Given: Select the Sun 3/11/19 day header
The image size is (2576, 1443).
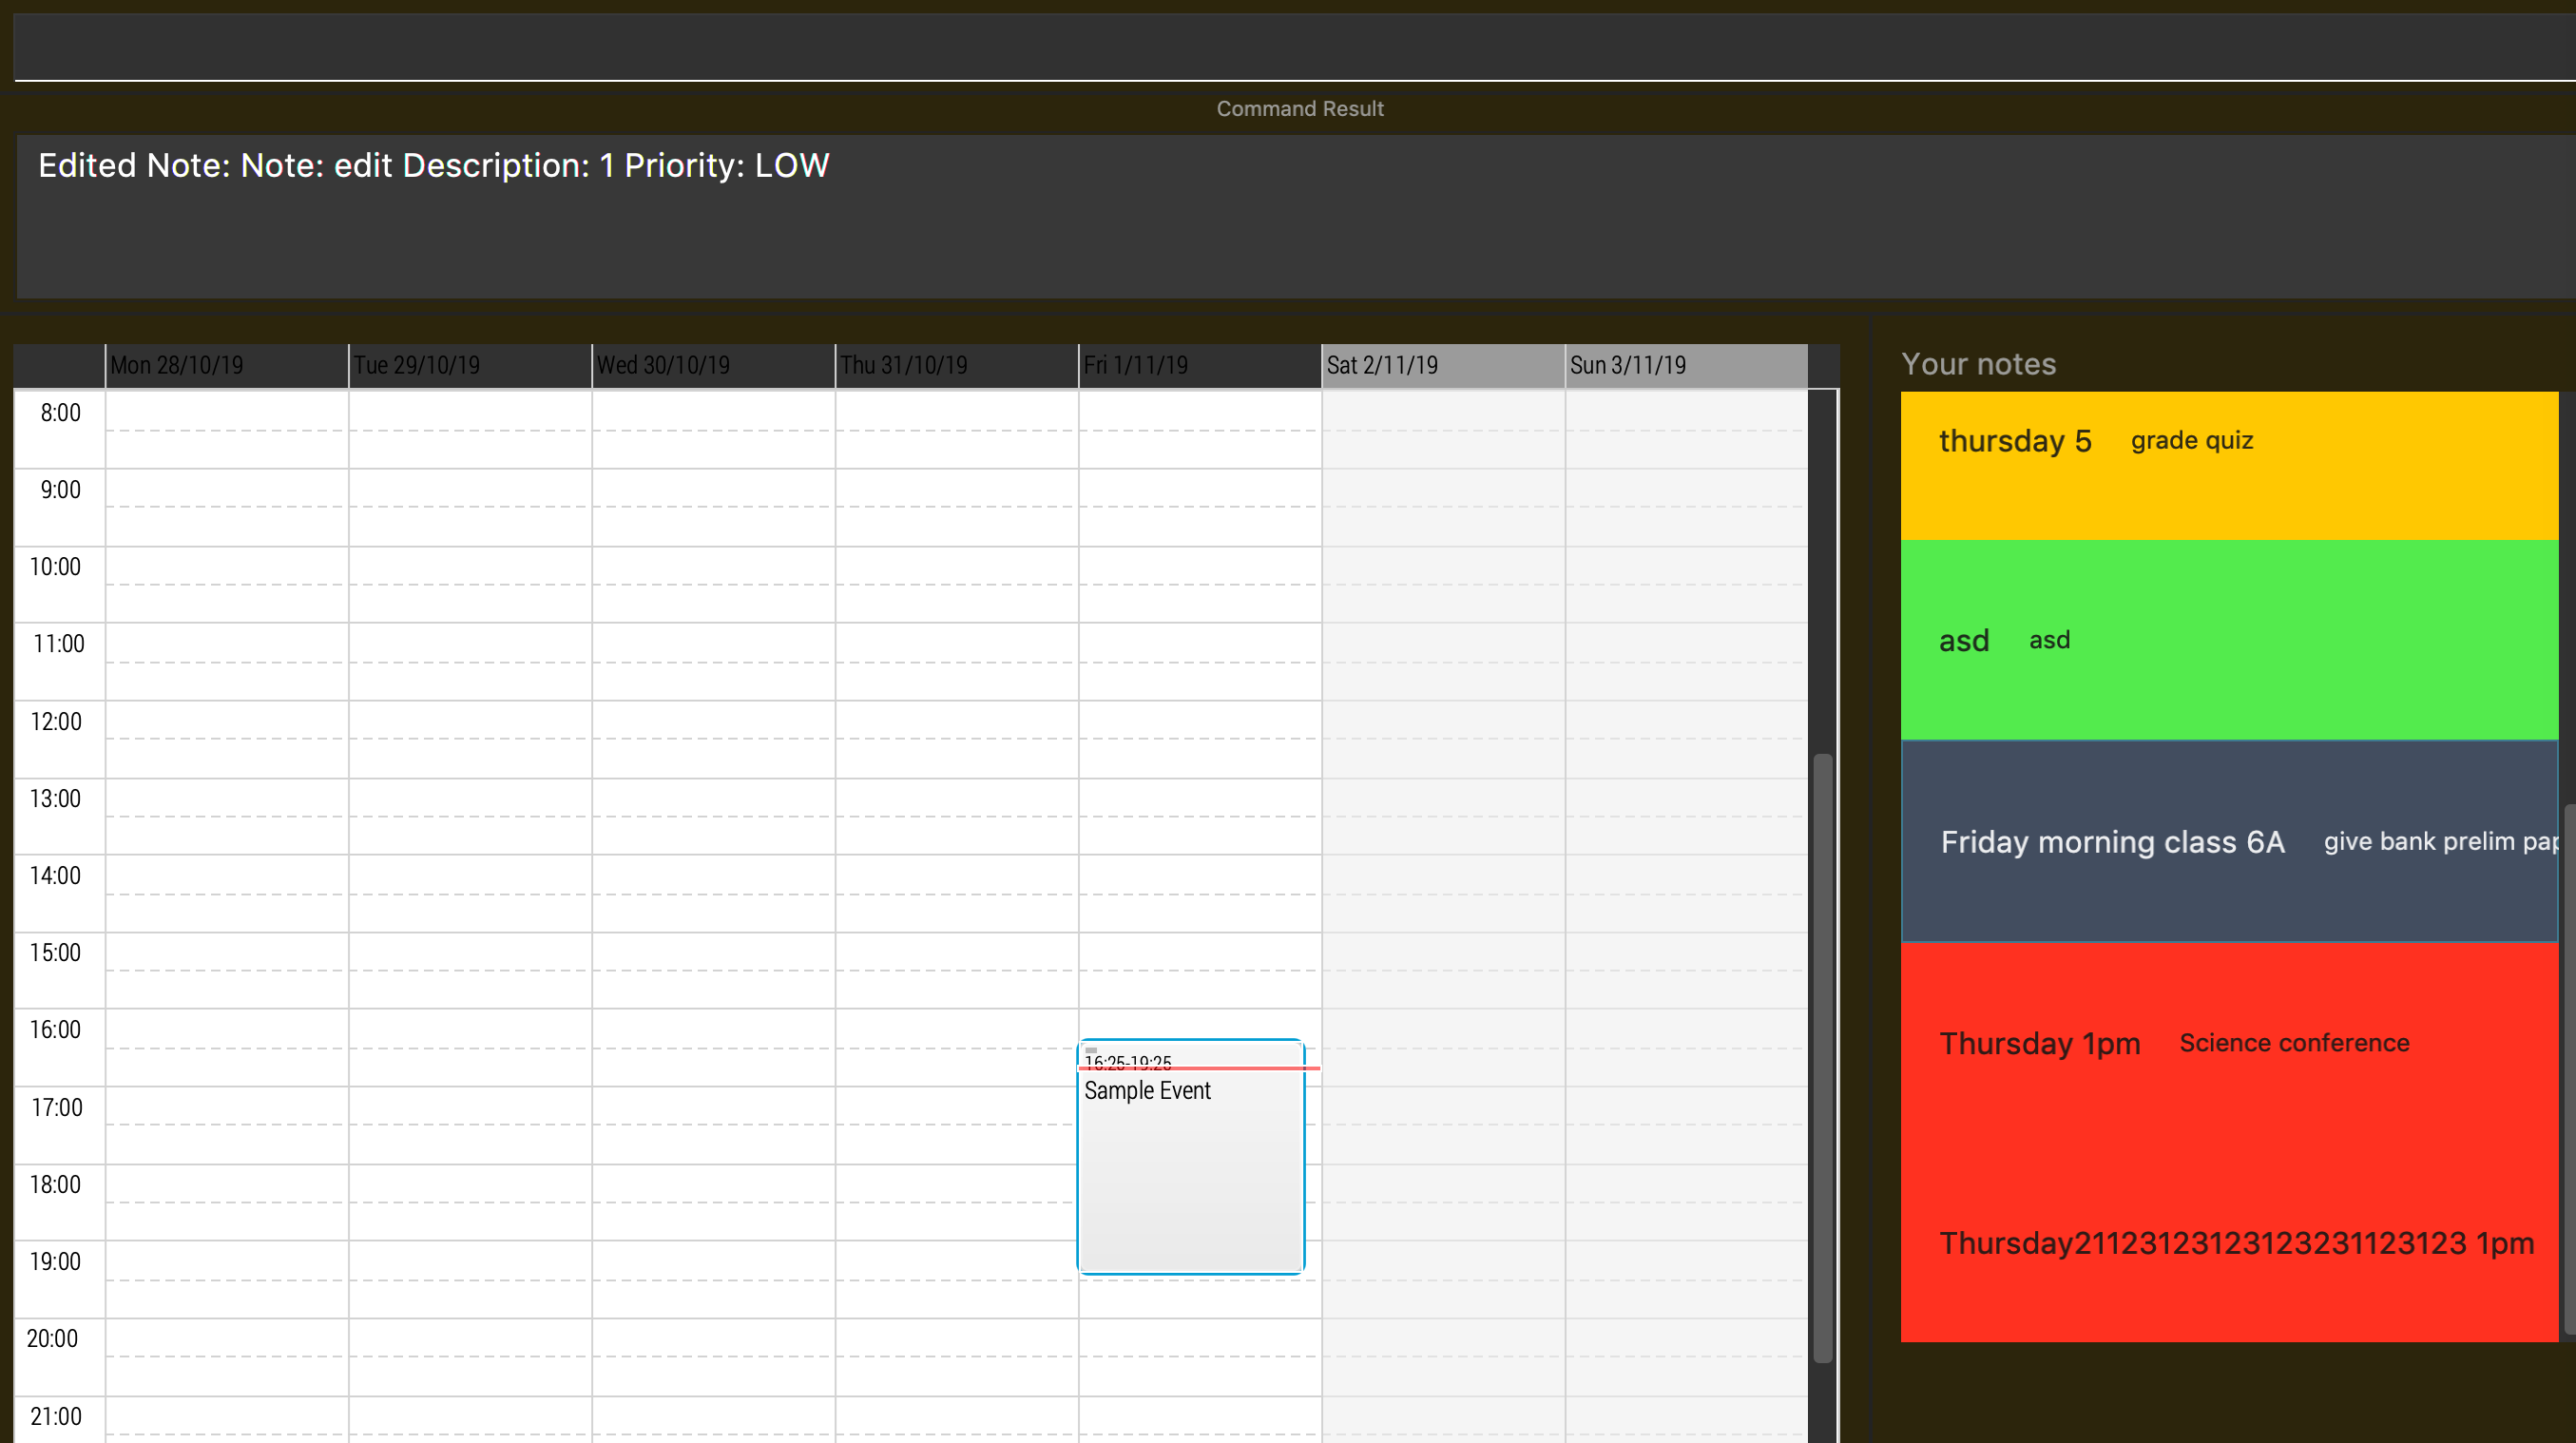Looking at the screenshot, I should click(1686, 365).
